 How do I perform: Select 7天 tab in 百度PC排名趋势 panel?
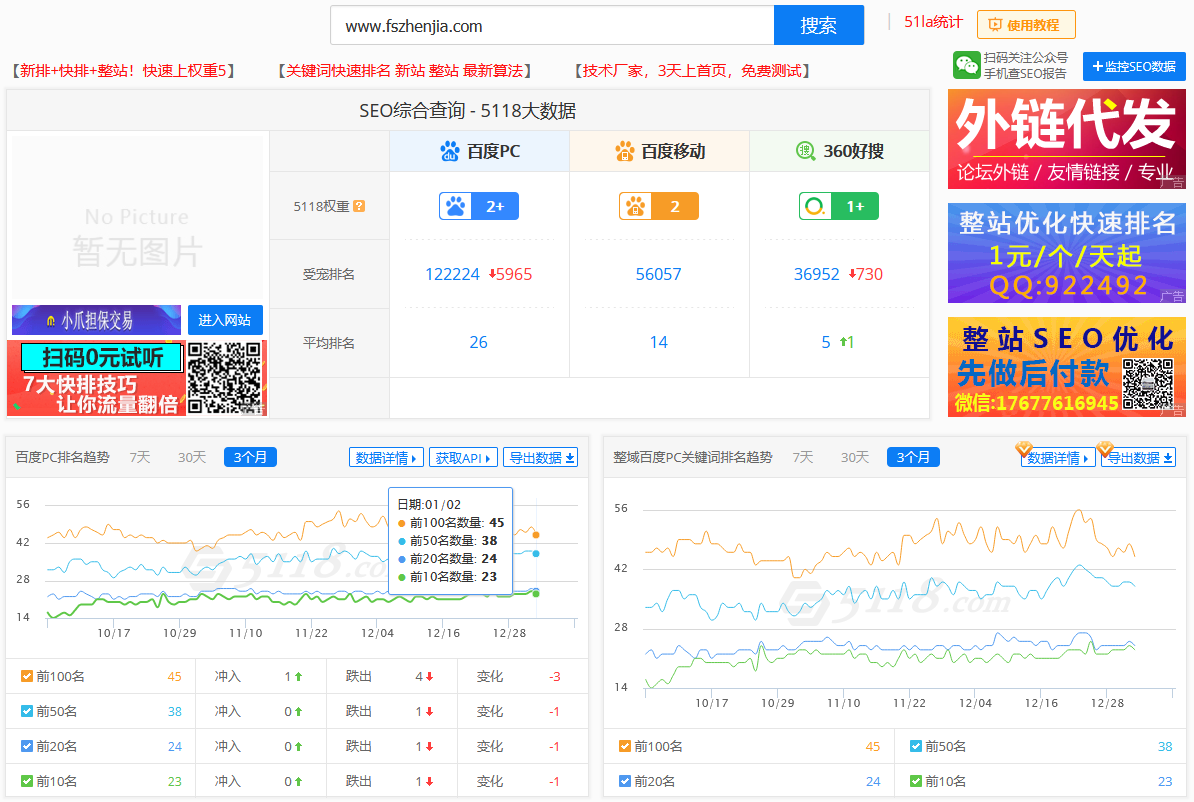(x=140, y=458)
